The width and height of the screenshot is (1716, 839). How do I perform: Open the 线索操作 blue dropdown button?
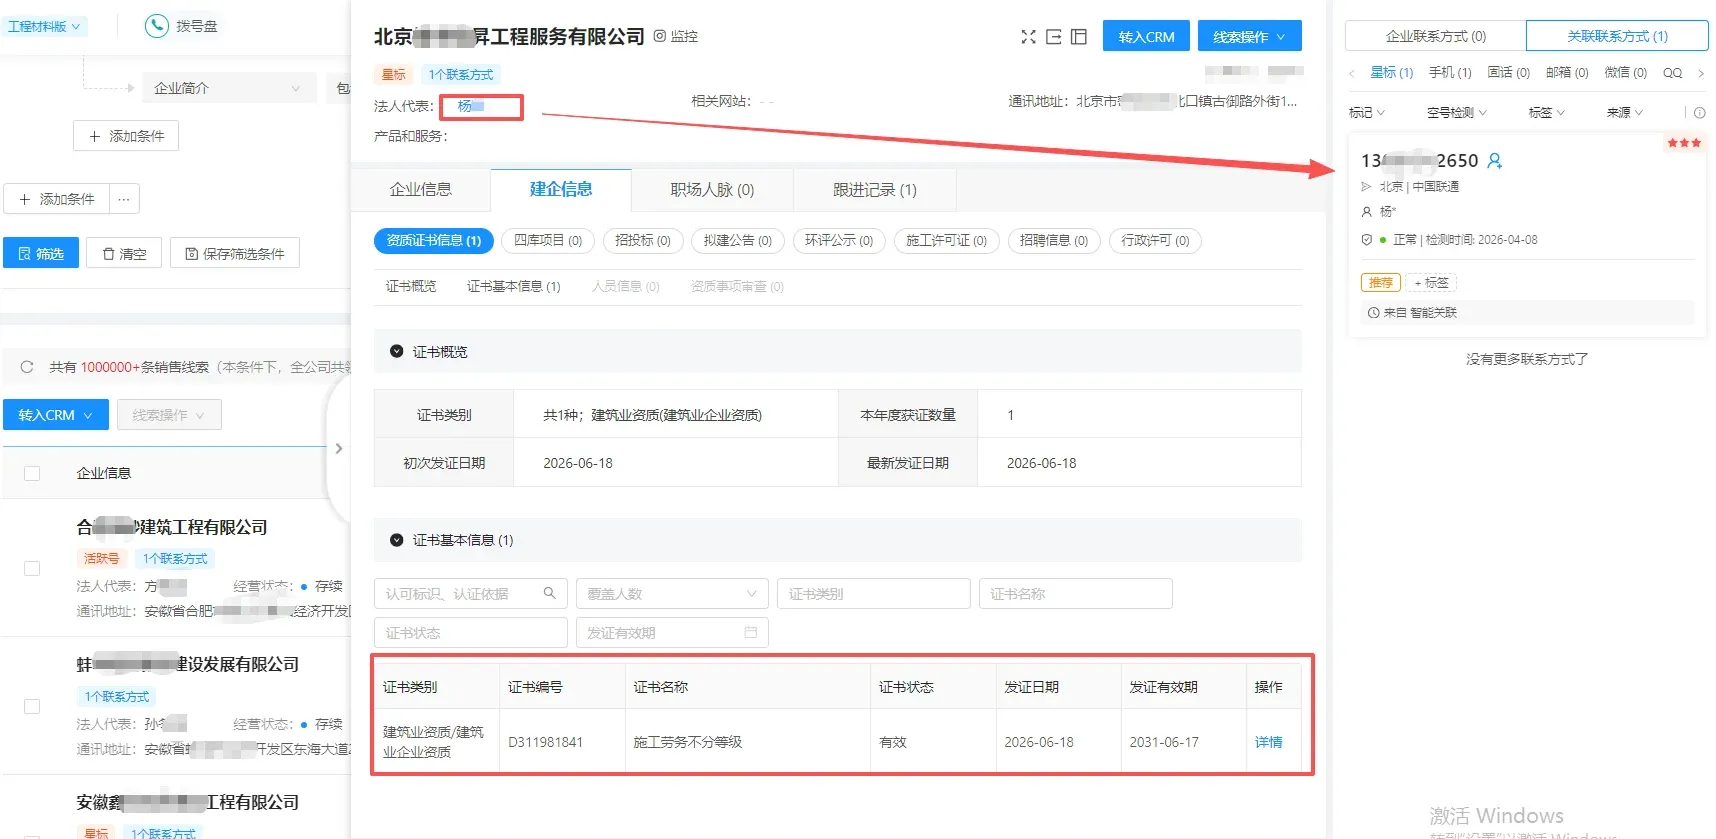coord(1250,37)
